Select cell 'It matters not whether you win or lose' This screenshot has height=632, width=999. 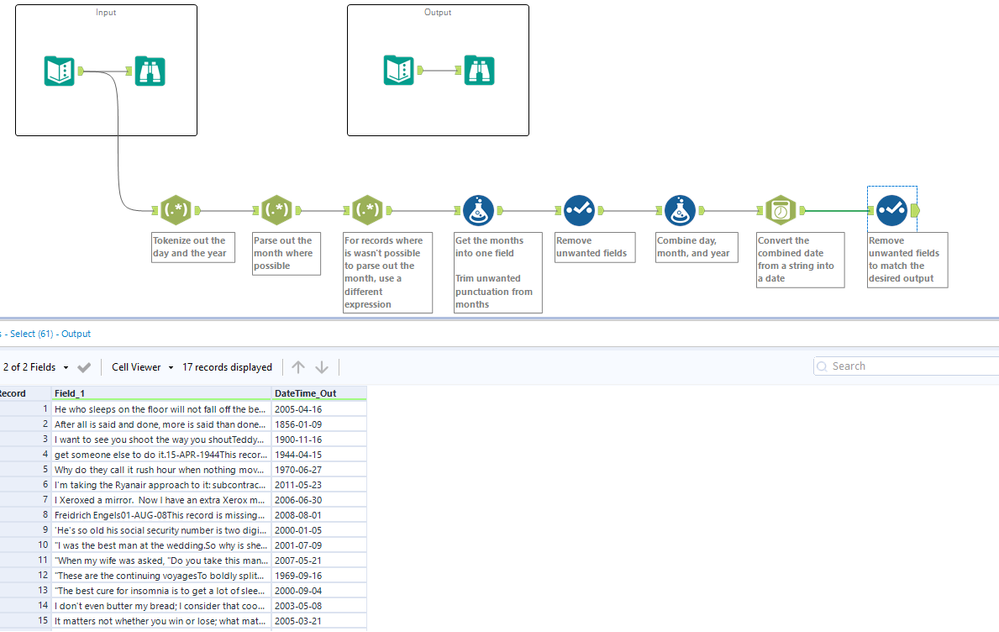click(x=161, y=621)
